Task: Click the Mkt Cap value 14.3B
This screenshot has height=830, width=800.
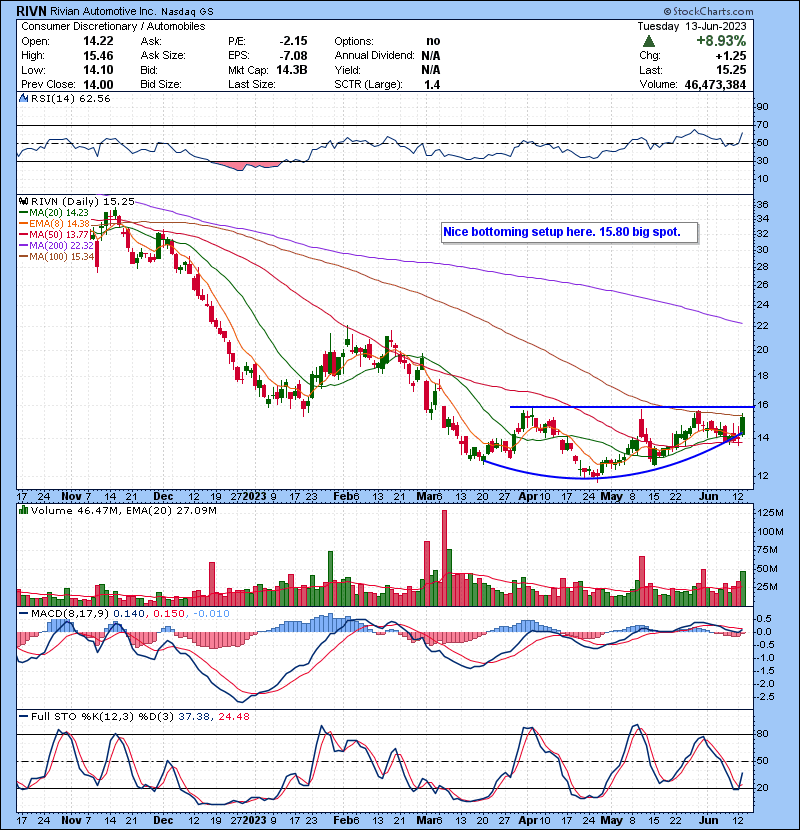Action: tap(292, 70)
